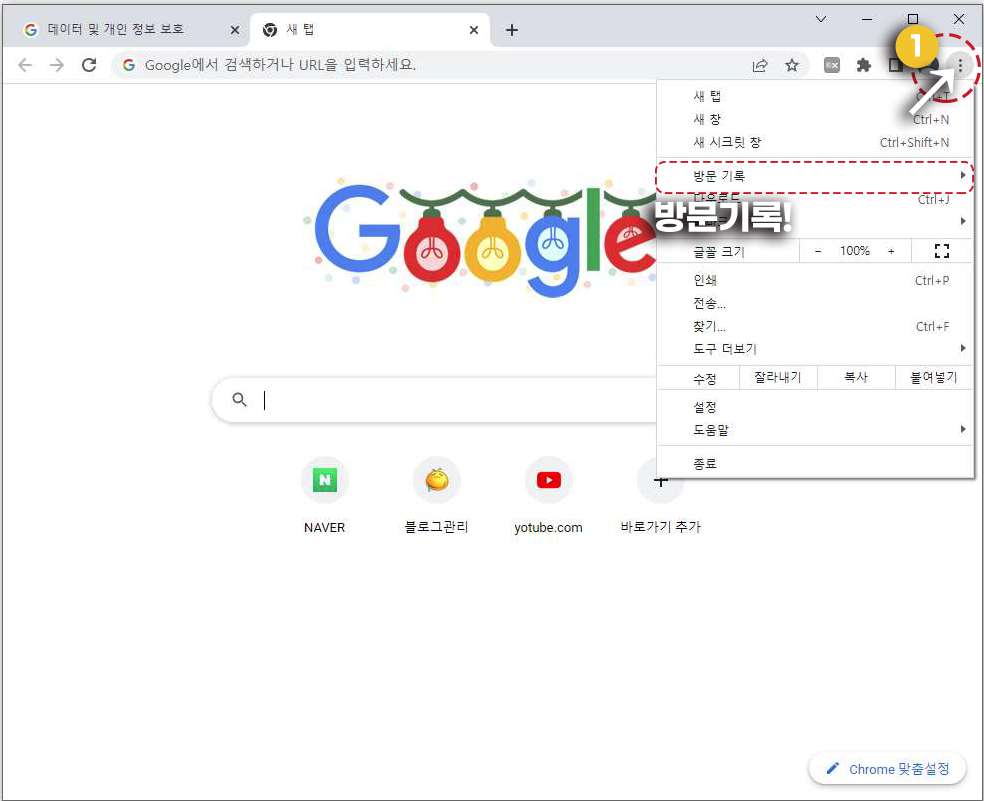Enter fullscreen mode icon
This screenshot has height=801, width=984.
coord(941,251)
